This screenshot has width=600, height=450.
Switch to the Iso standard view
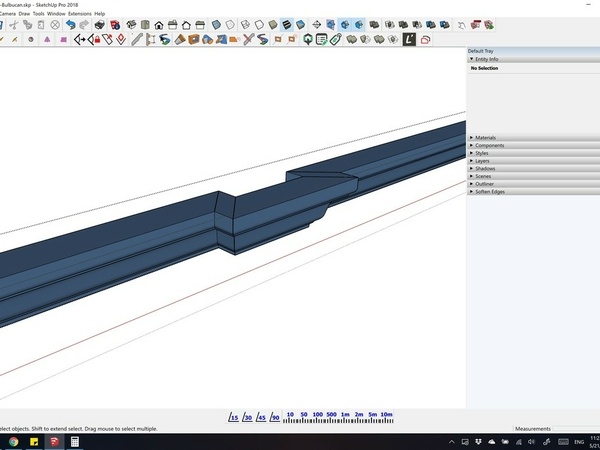[130, 23]
